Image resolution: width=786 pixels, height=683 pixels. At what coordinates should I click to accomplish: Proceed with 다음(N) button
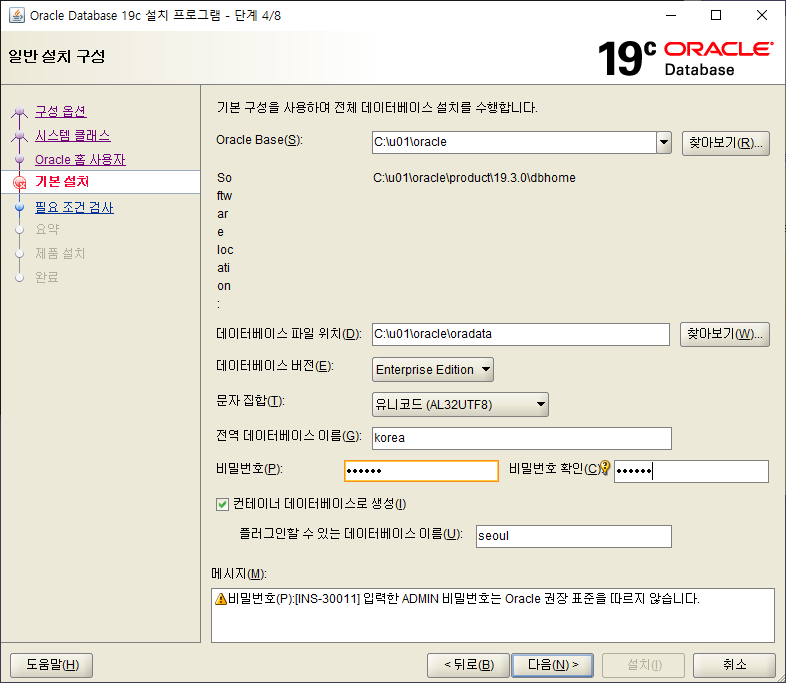pos(552,665)
